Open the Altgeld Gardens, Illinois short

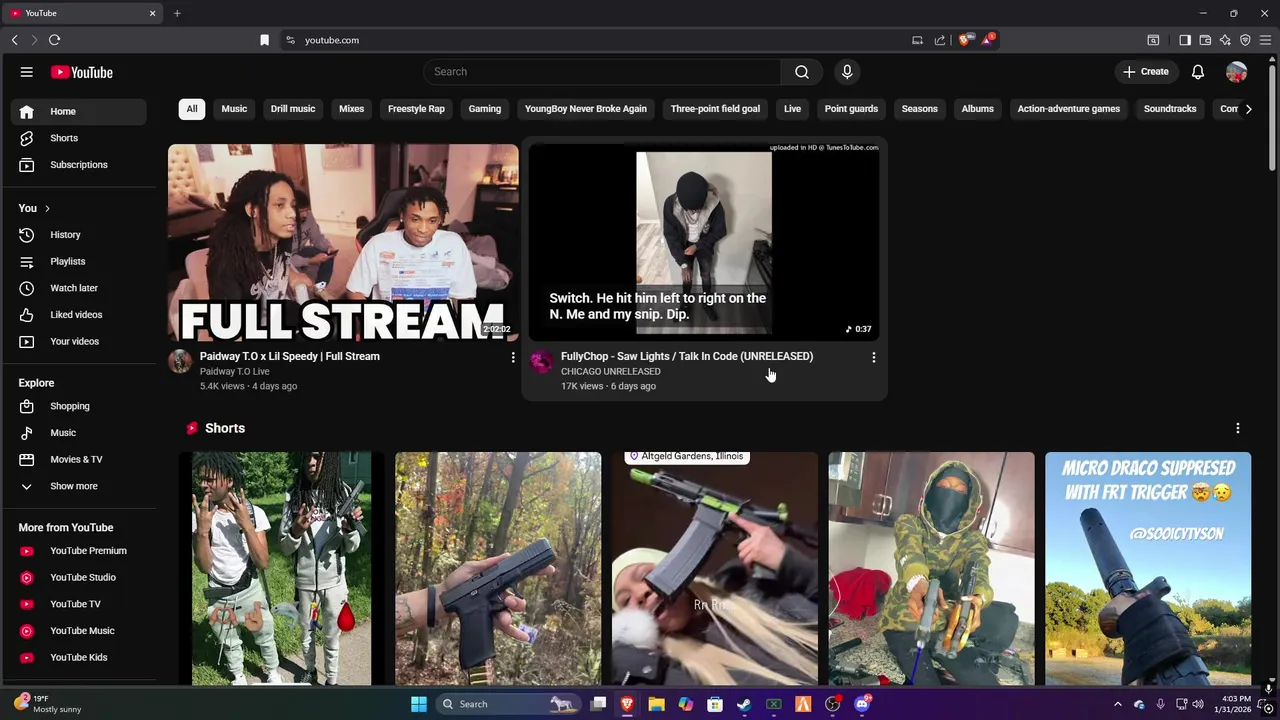tap(714, 568)
